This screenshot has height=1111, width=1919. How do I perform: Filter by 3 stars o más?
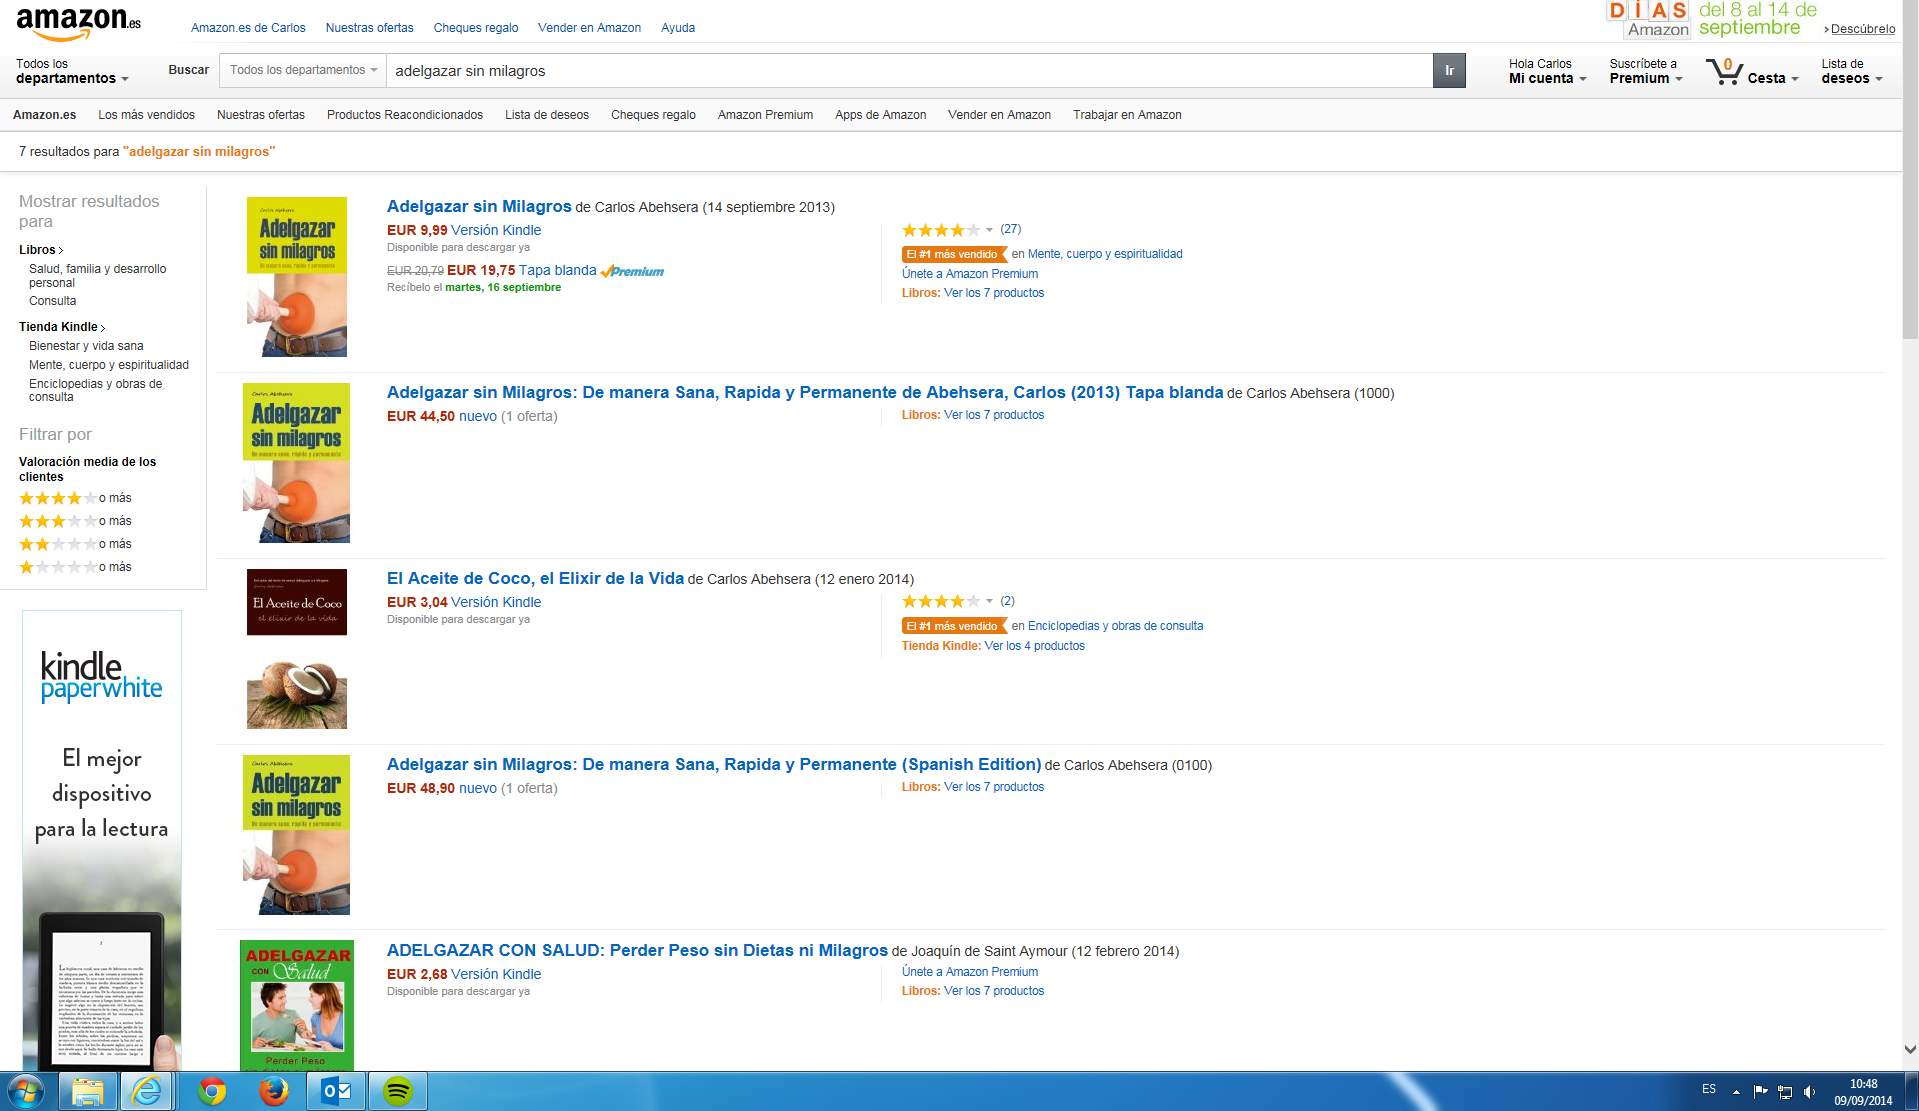click(75, 521)
